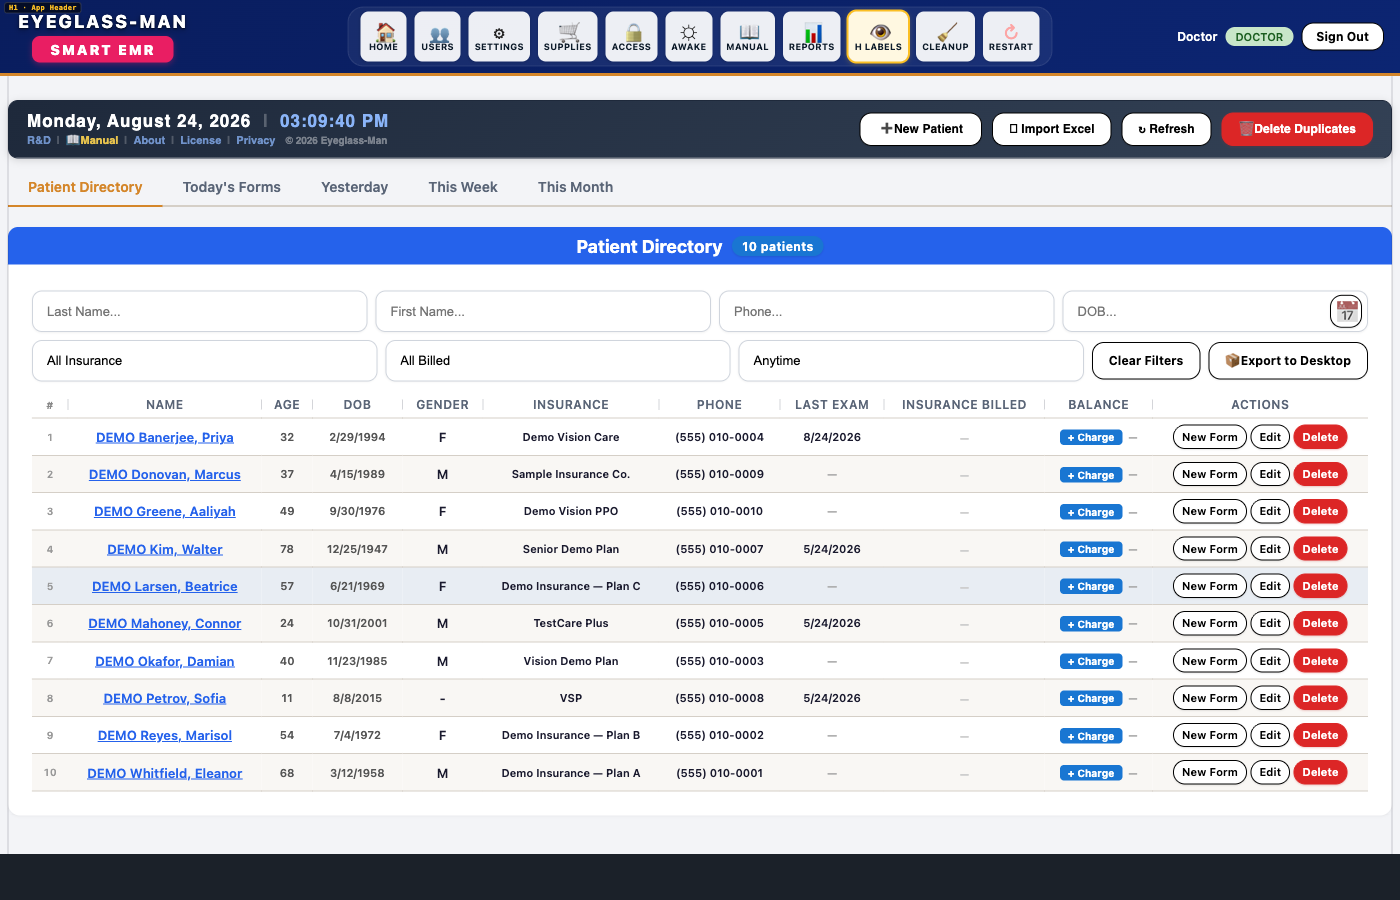Open the License link

(x=201, y=141)
